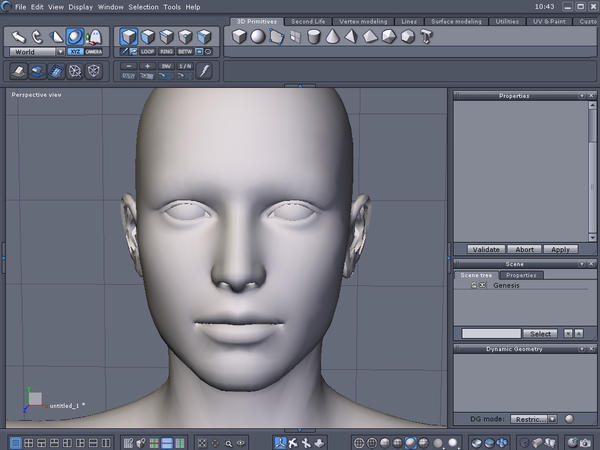This screenshot has height=450, width=600.
Task: Click the Properties panel vertical scrollbar
Action: tap(594, 170)
